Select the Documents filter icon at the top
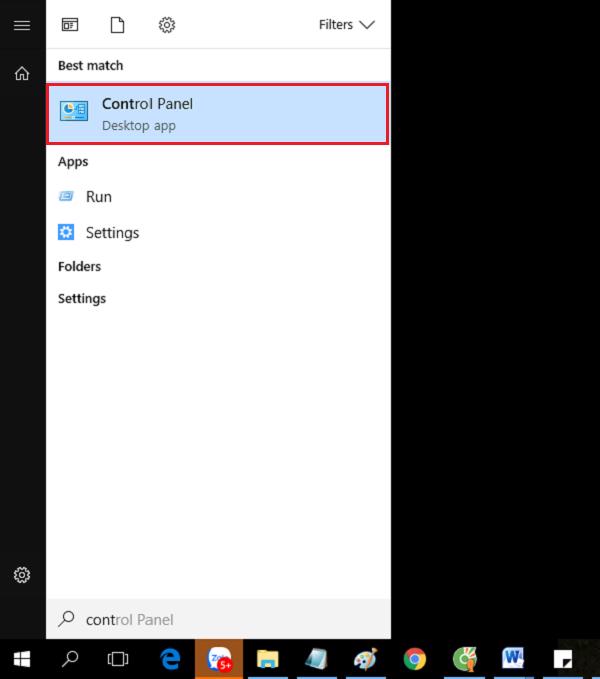The image size is (600, 679). pyautogui.click(x=118, y=24)
